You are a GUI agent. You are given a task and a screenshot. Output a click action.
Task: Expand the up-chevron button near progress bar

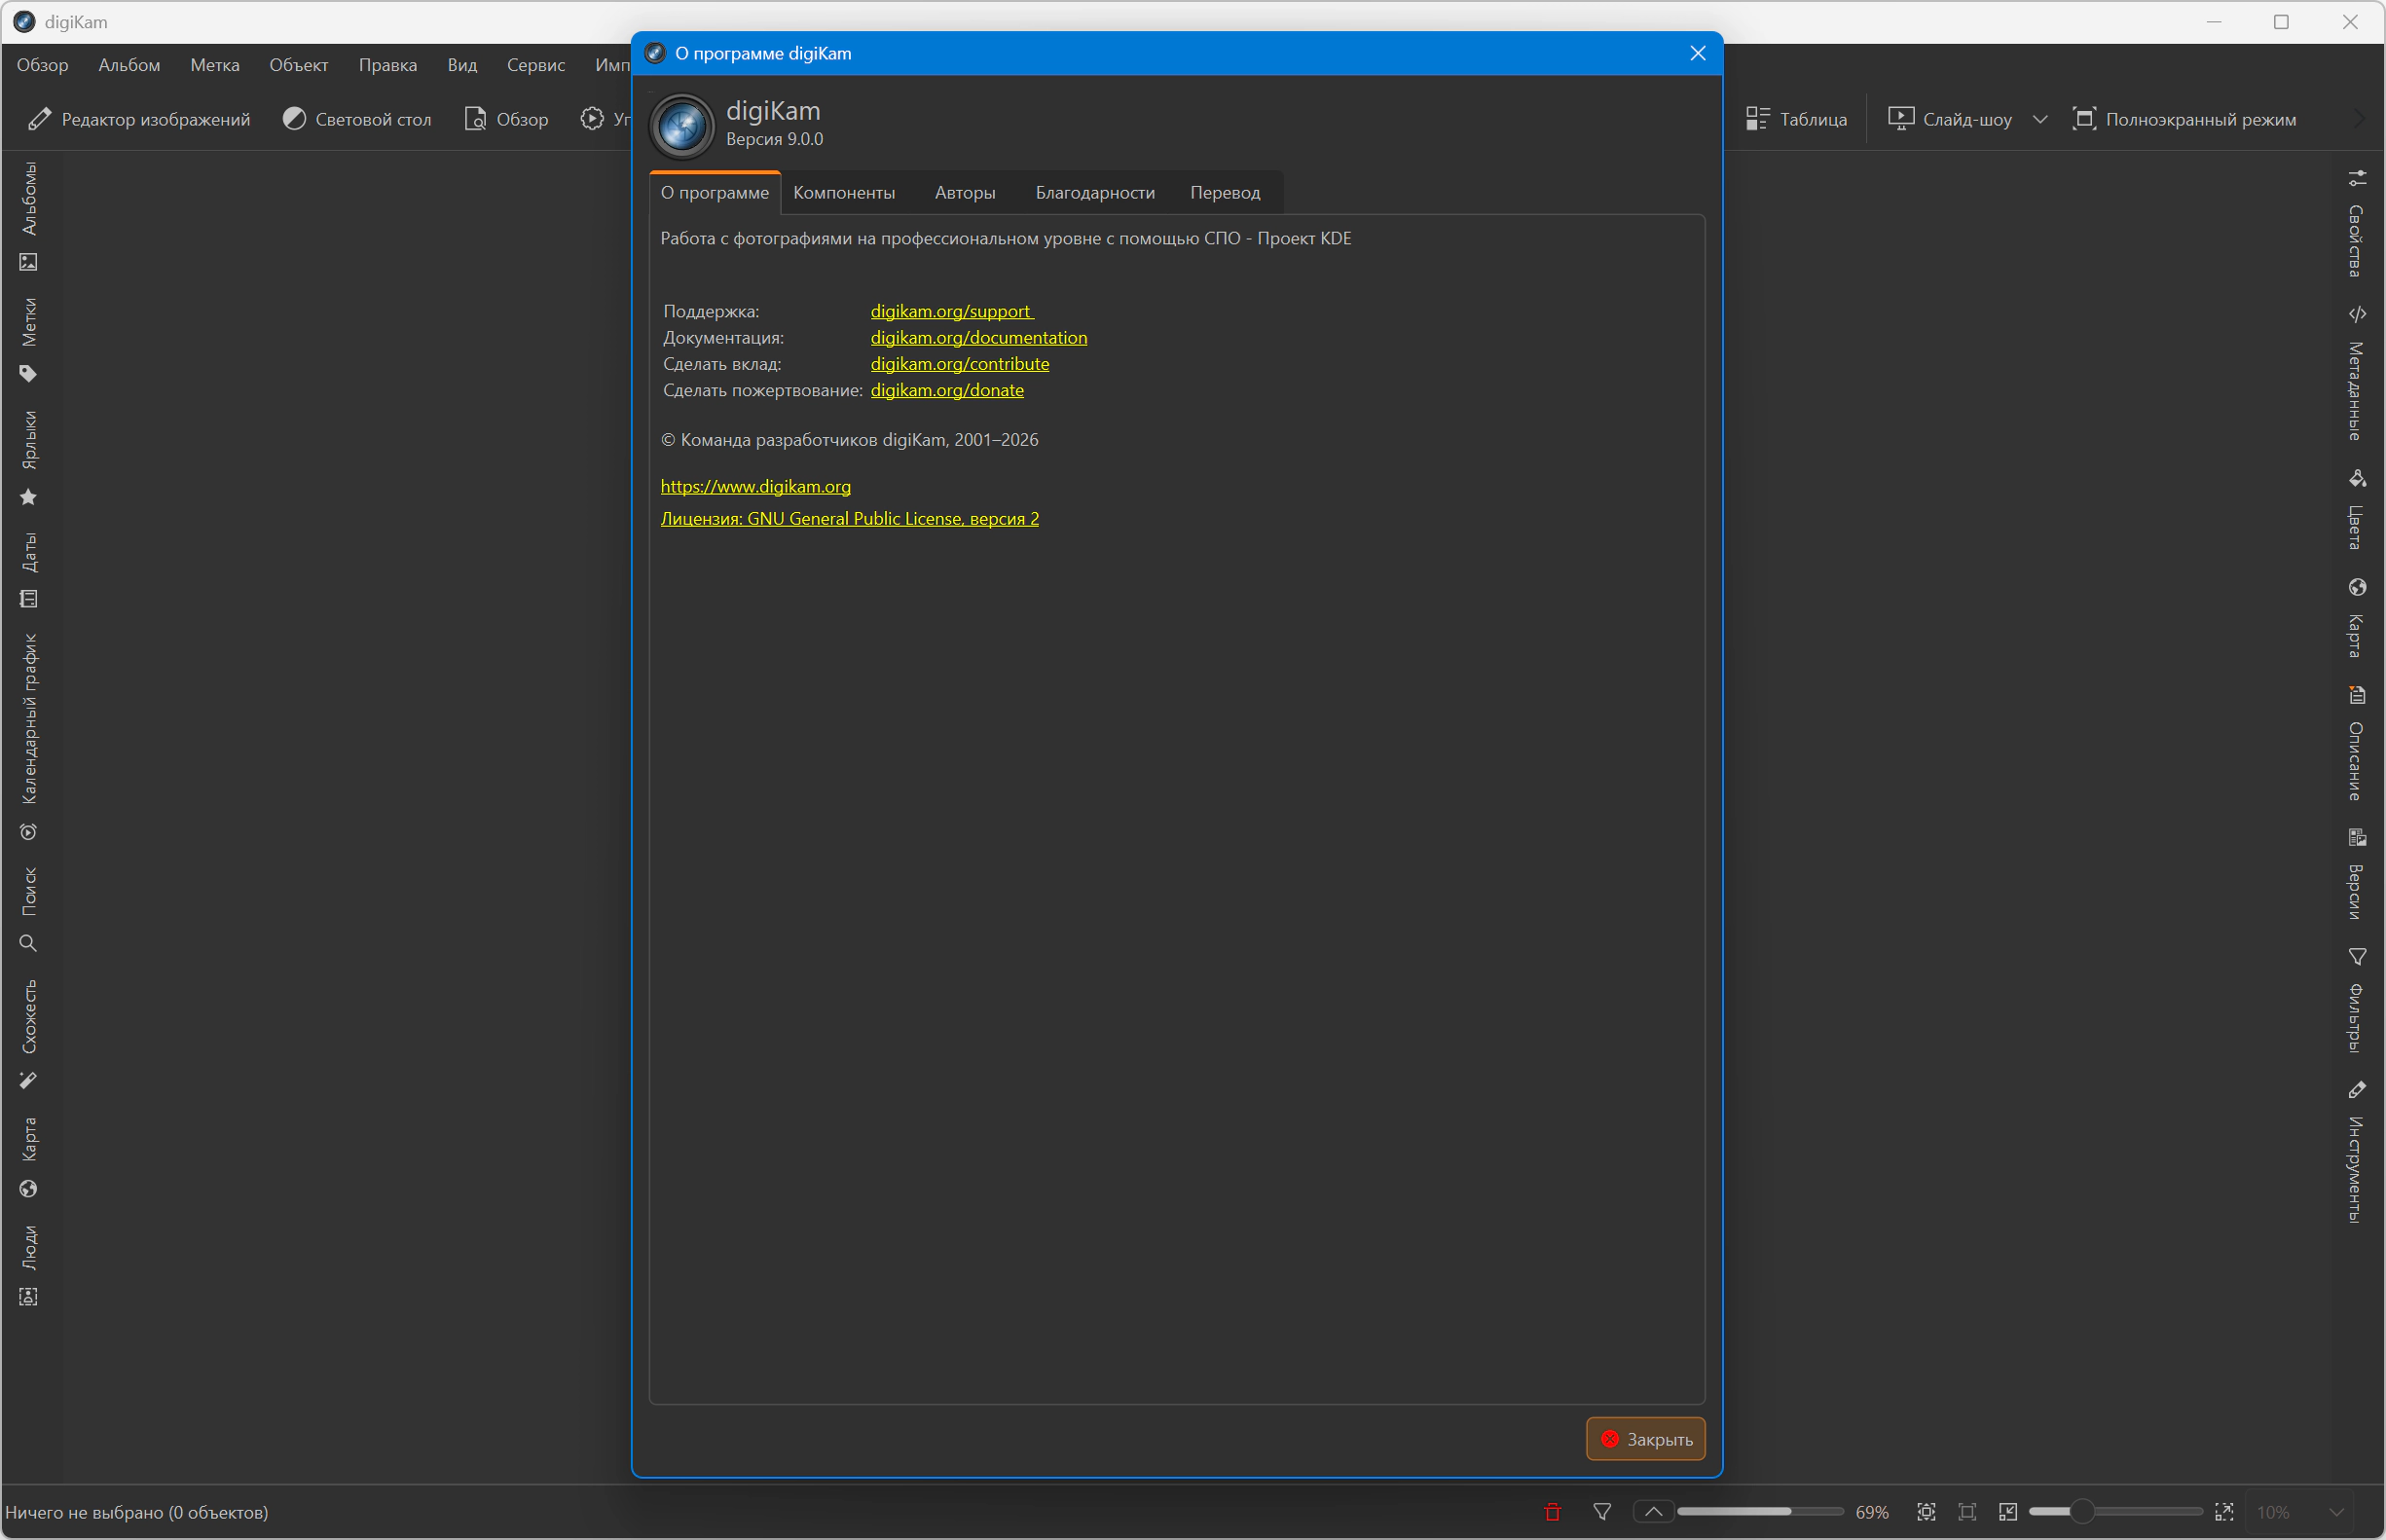[1653, 1512]
